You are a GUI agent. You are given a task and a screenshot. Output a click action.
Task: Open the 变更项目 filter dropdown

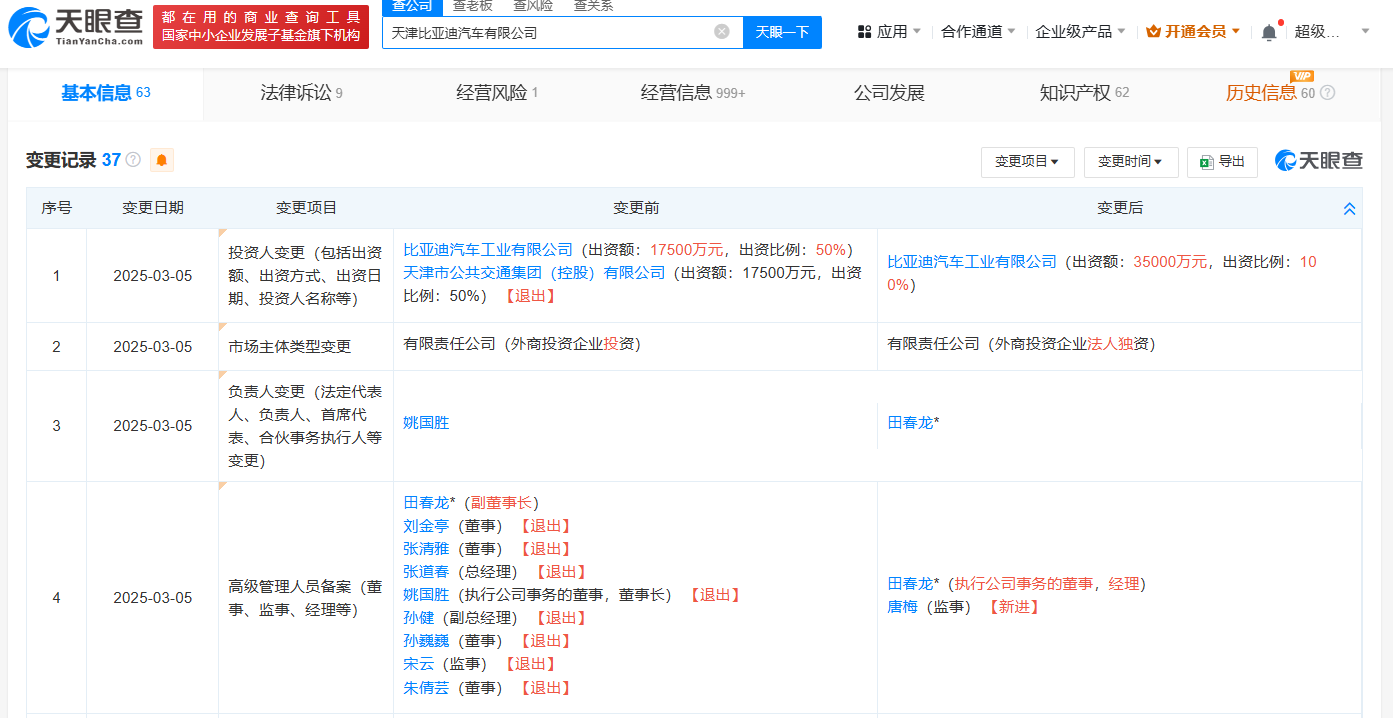pyautogui.click(x=1027, y=162)
